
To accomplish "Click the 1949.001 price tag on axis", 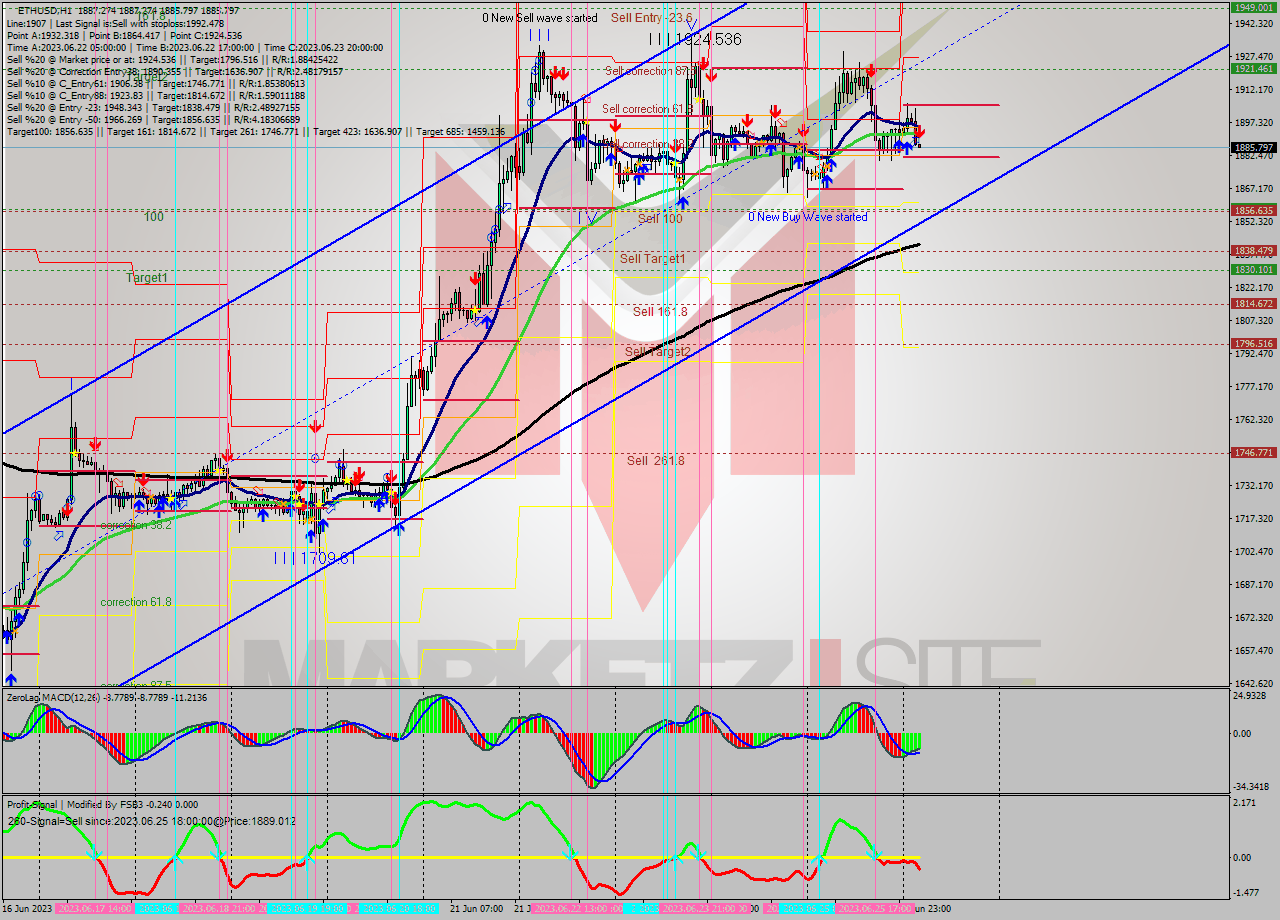I will pyautogui.click(x=1253, y=7).
